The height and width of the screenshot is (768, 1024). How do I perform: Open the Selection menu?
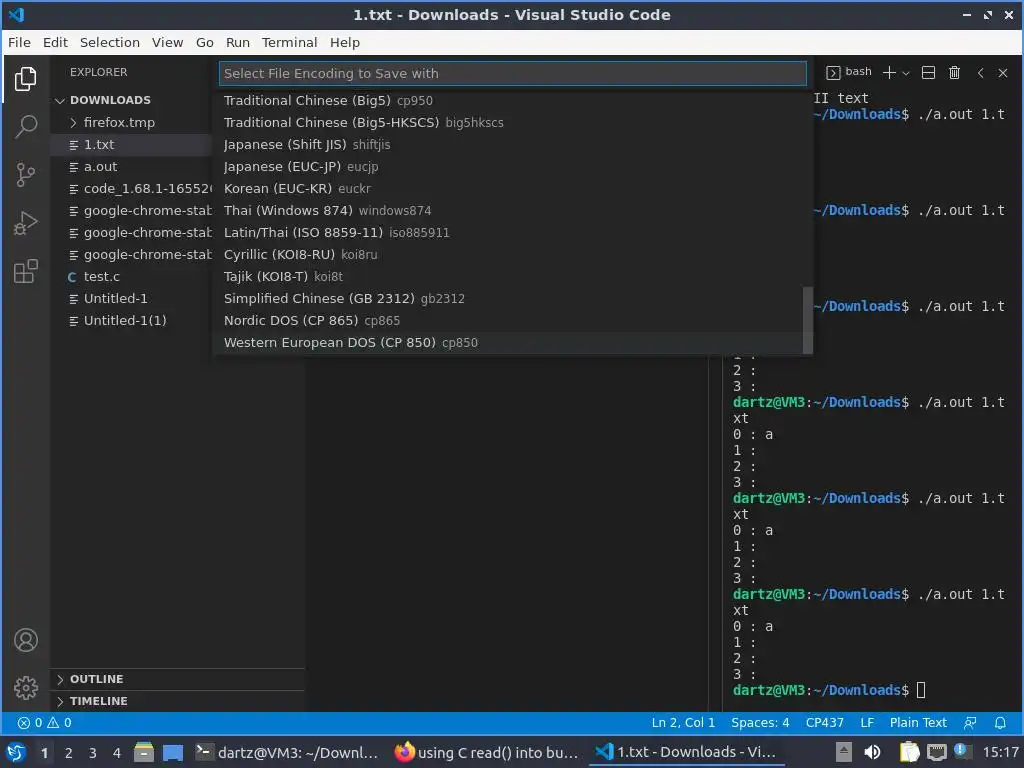pyautogui.click(x=110, y=42)
